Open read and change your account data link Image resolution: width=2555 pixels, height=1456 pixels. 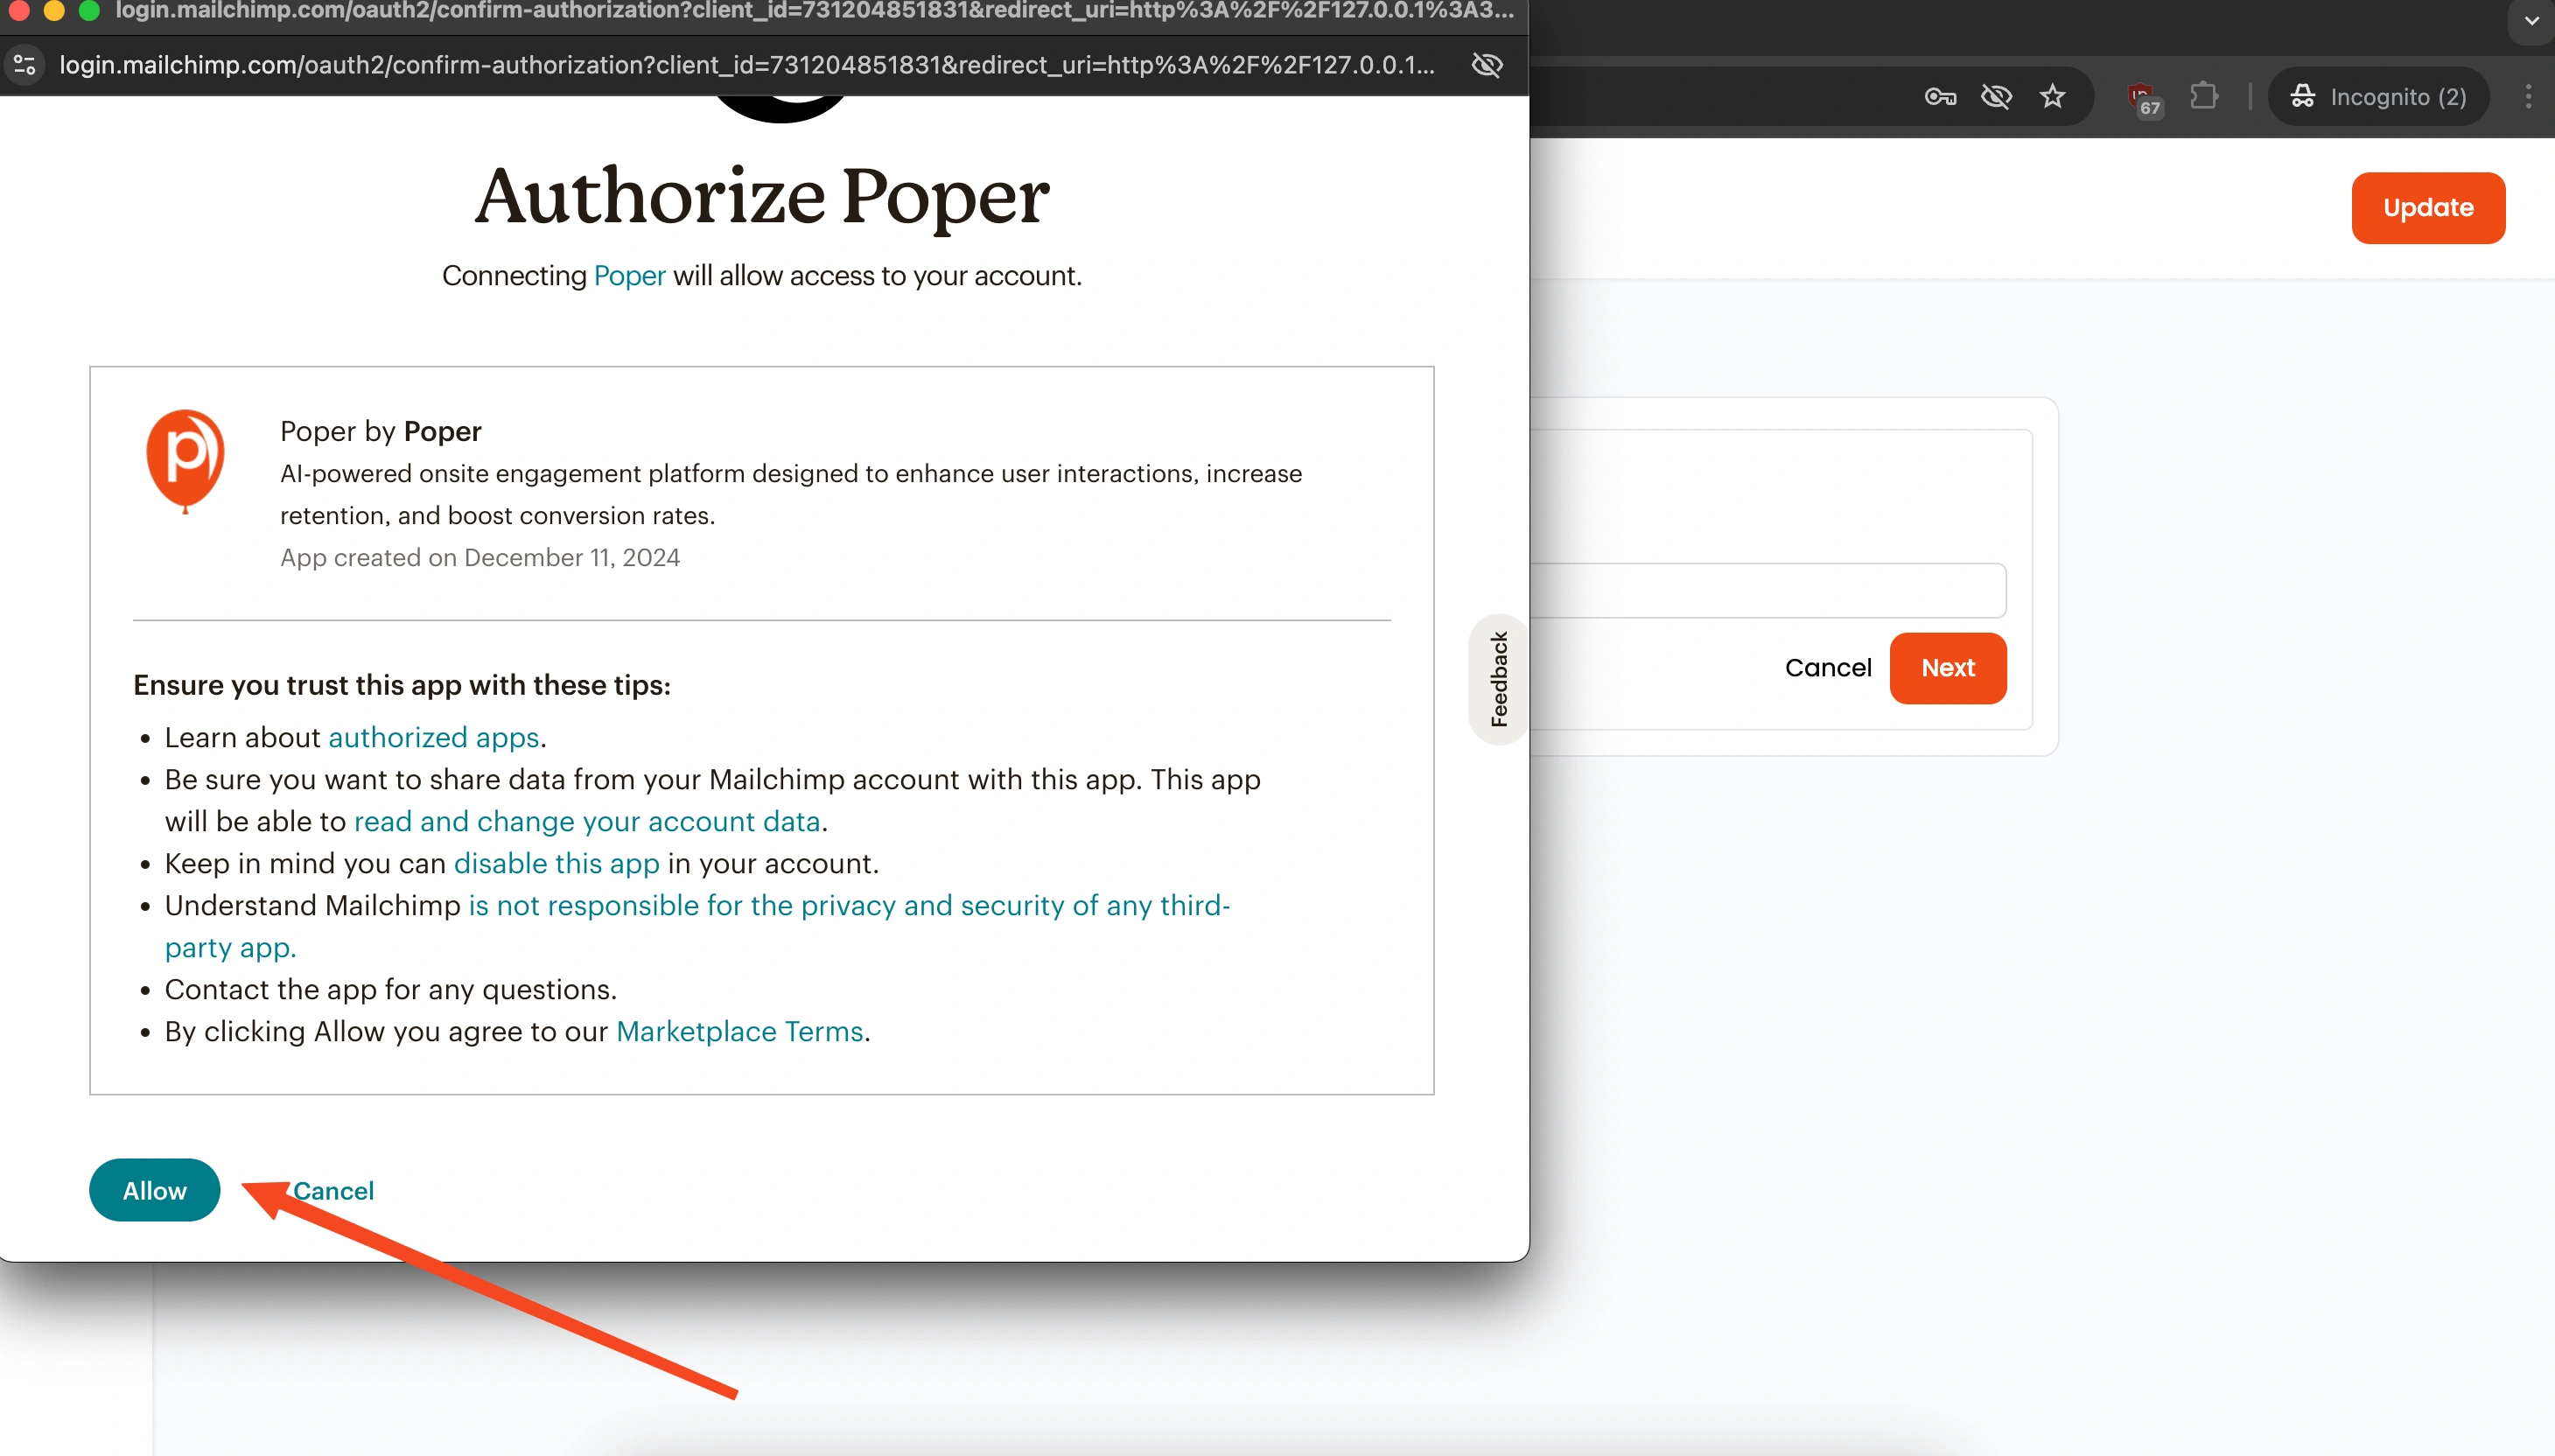coord(587,821)
